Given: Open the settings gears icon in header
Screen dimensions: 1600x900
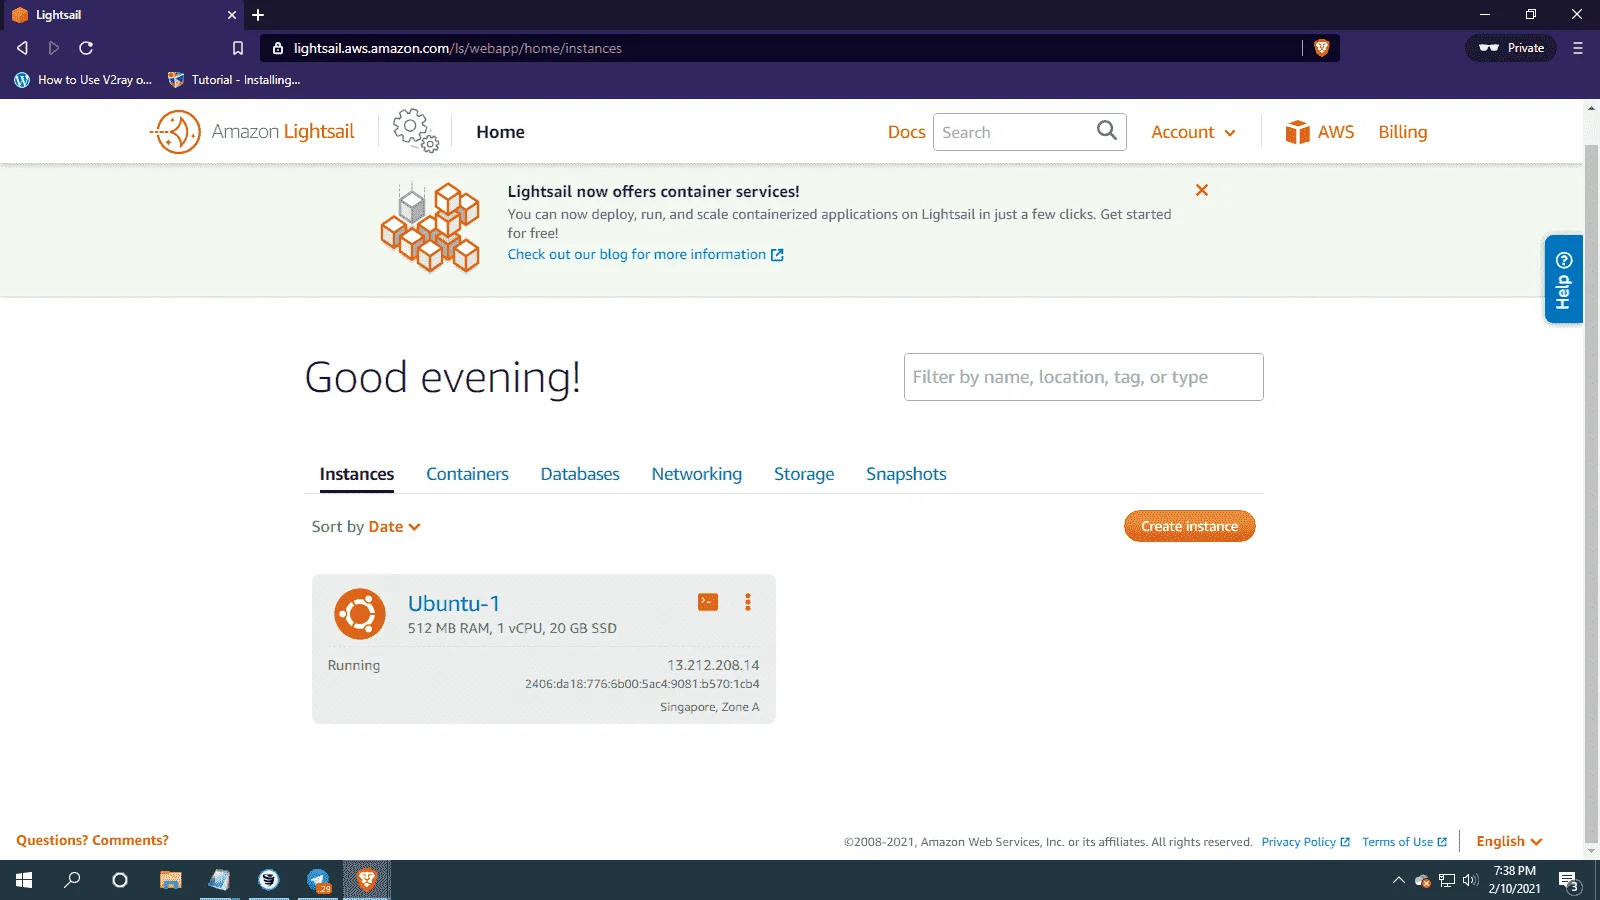Looking at the screenshot, I should 415,131.
